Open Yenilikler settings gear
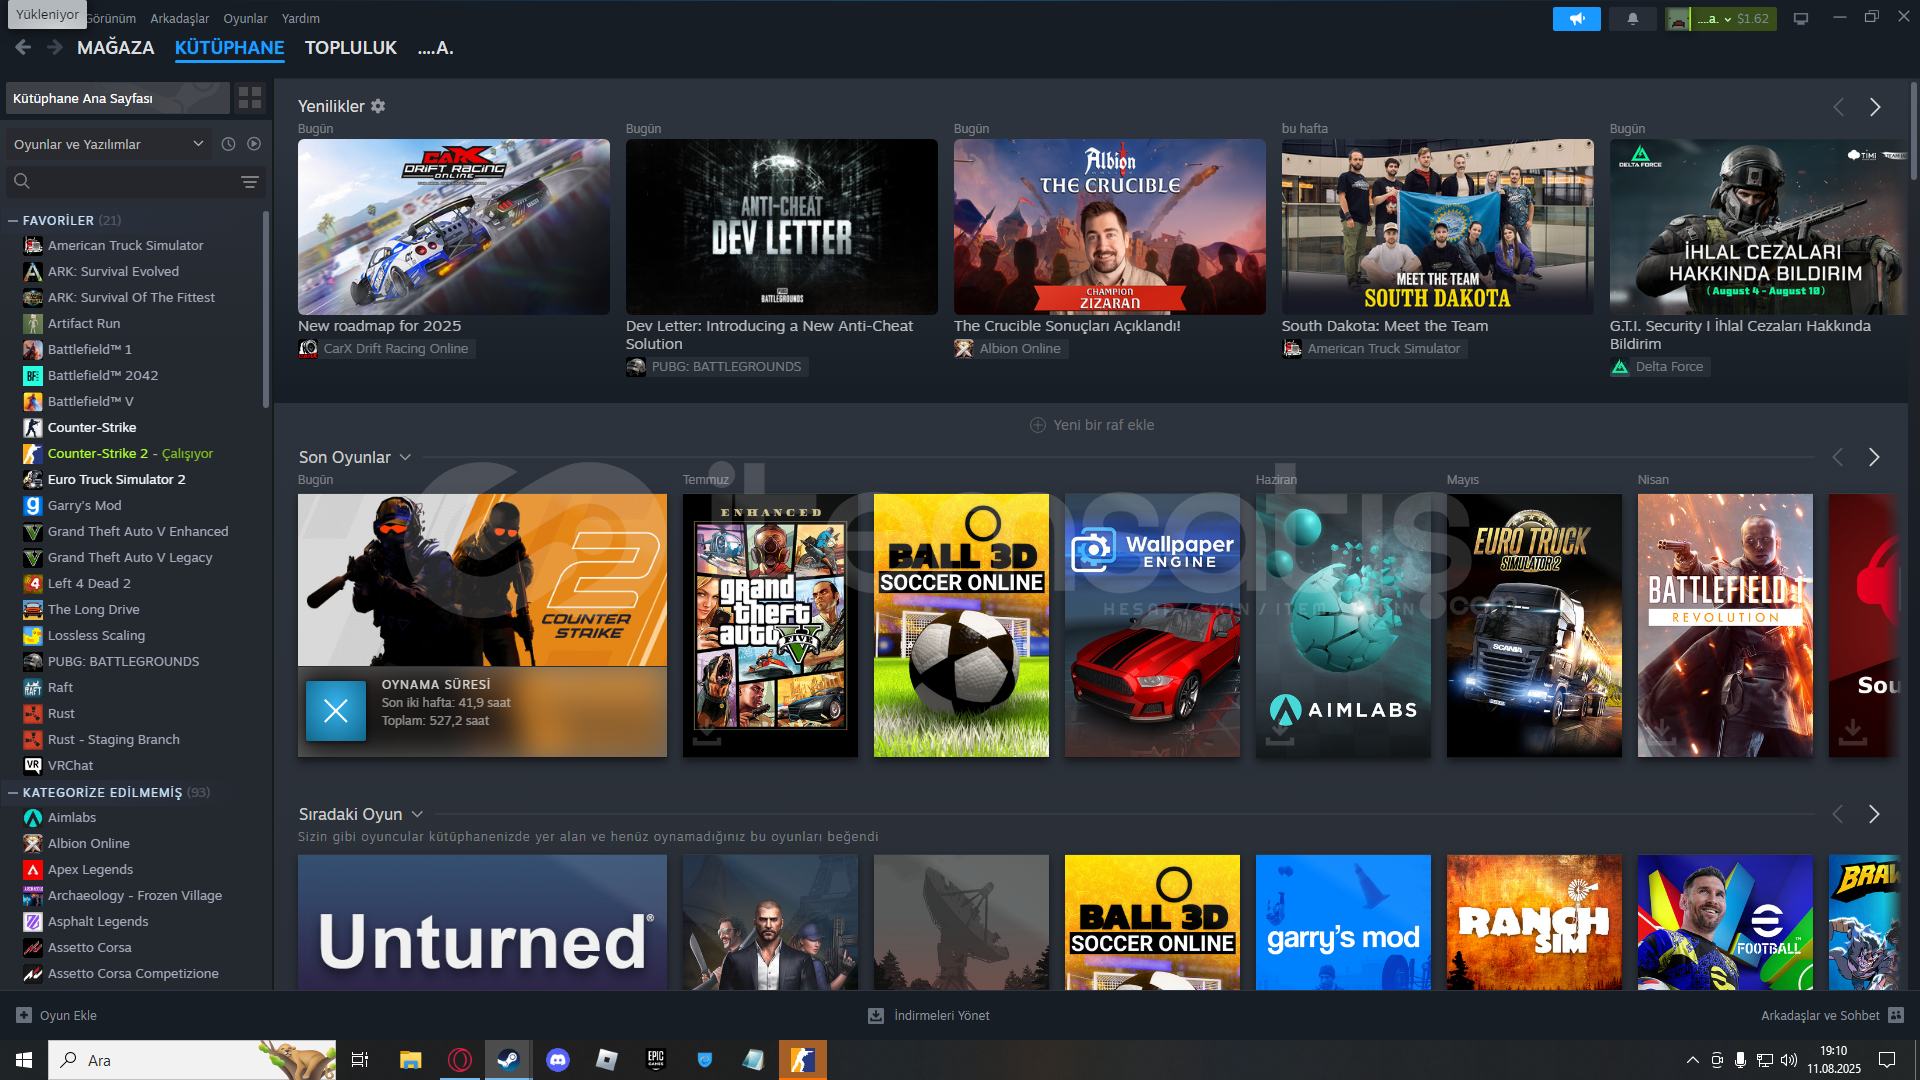This screenshot has height=1080, width=1920. point(378,106)
